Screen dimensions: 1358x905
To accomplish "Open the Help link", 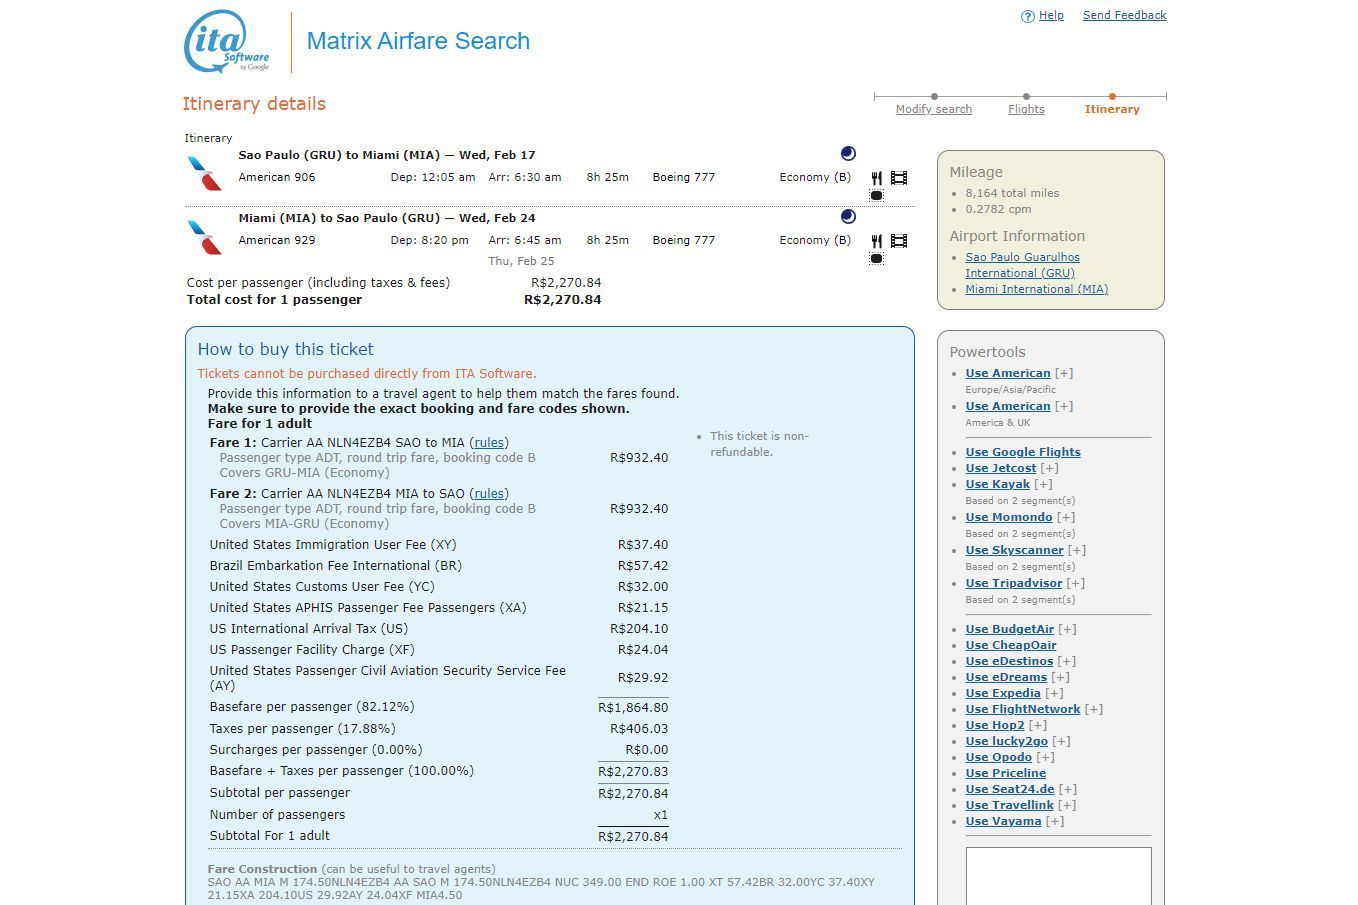I will (1051, 15).
